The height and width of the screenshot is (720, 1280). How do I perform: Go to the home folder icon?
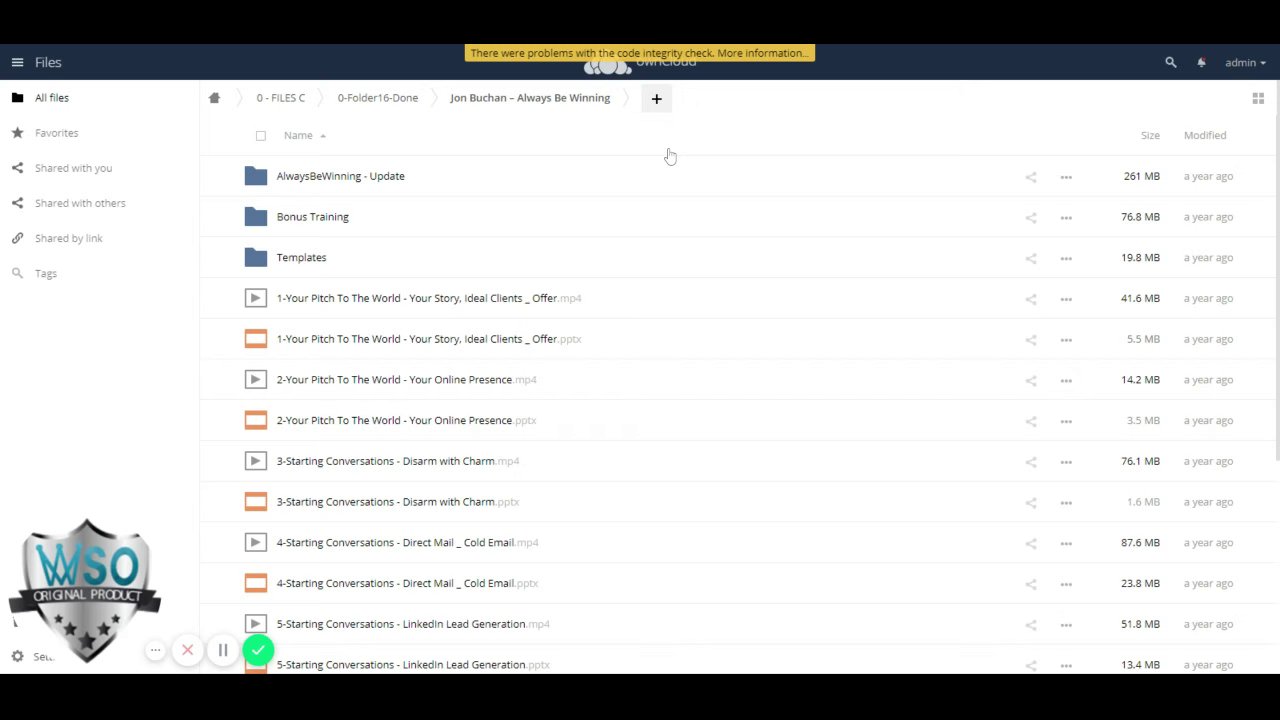(x=214, y=98)
